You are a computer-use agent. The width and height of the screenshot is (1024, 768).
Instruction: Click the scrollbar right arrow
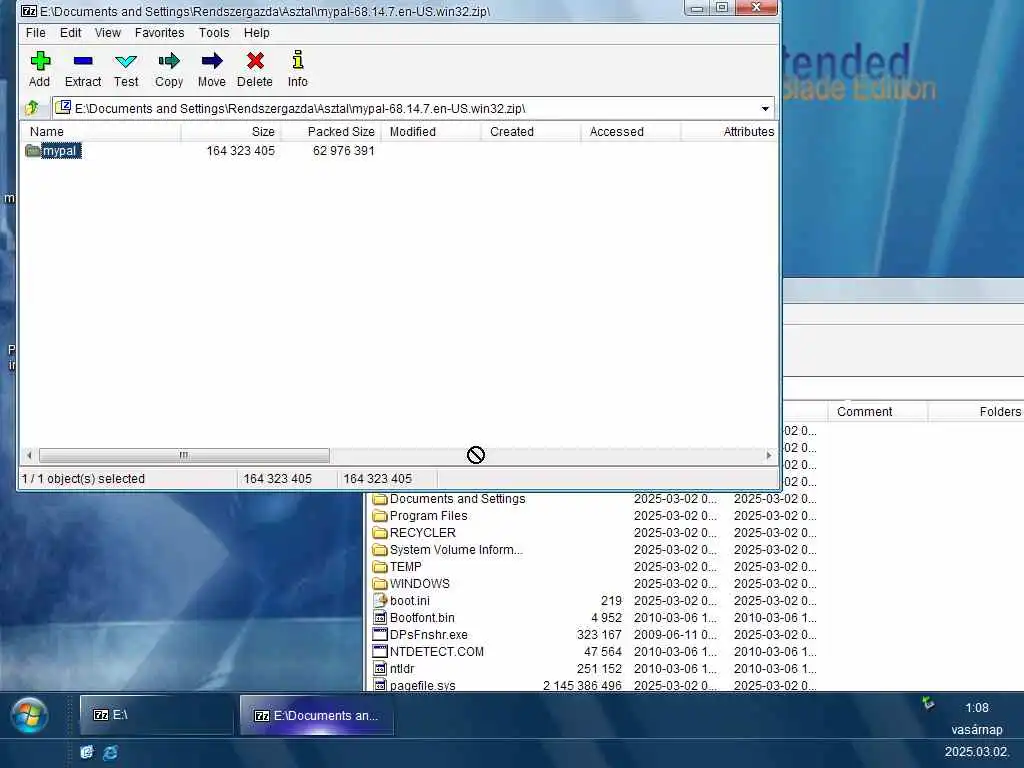coord(769,455)
